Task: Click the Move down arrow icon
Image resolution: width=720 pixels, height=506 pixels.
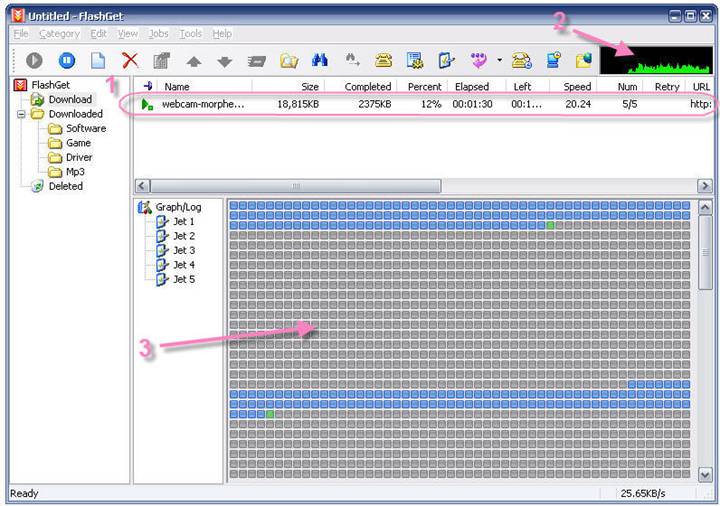Action: tap(225, 61)
